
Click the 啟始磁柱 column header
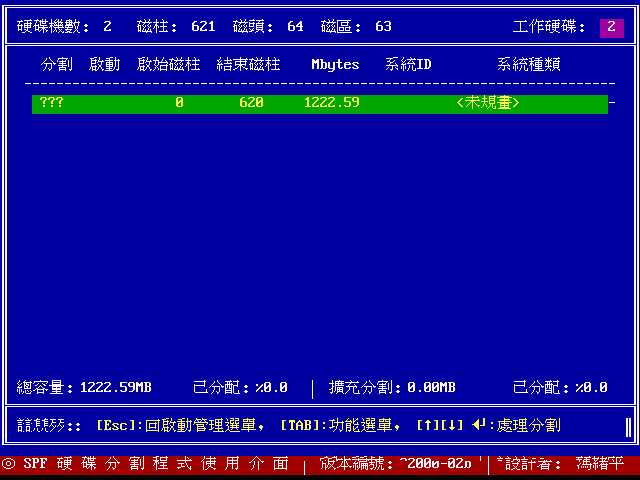pyautogui.click(x=168, y=65)
